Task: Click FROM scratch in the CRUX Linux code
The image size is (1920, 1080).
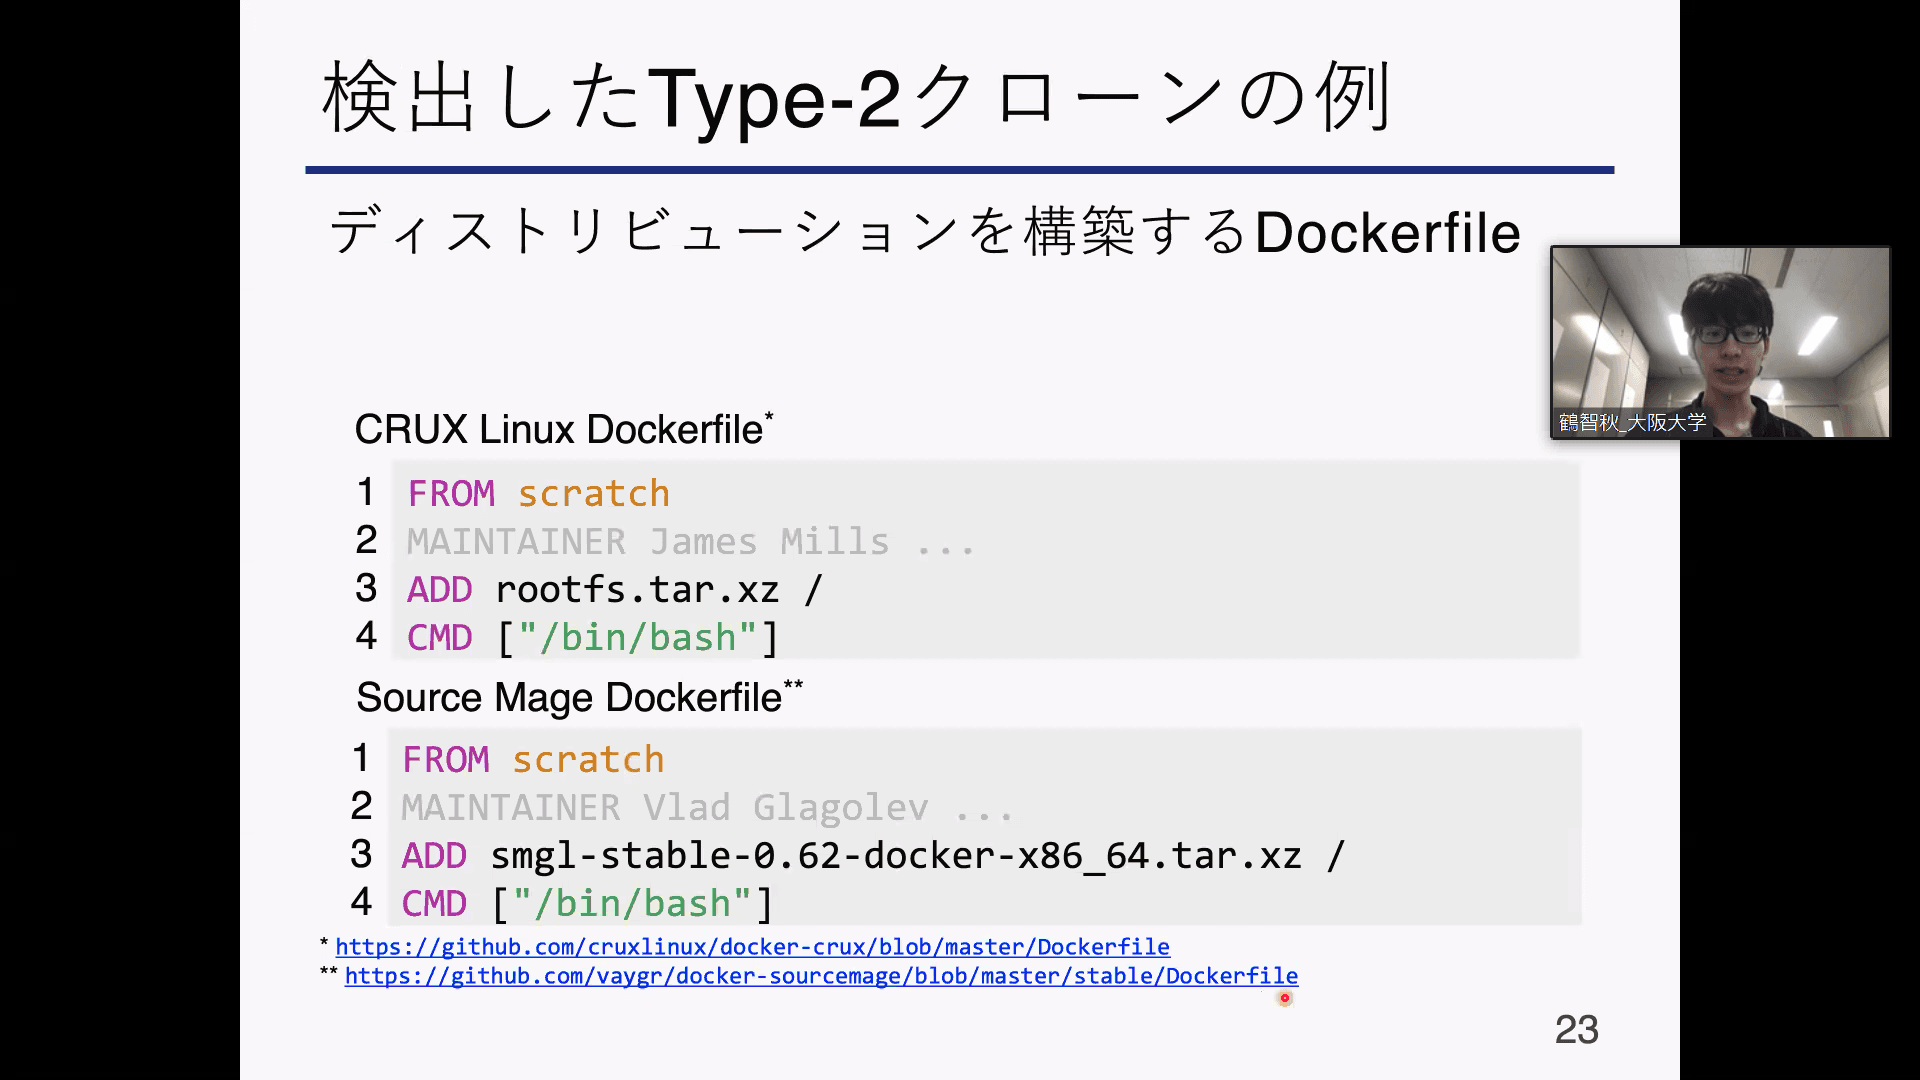Action: (x=538, y=494)
